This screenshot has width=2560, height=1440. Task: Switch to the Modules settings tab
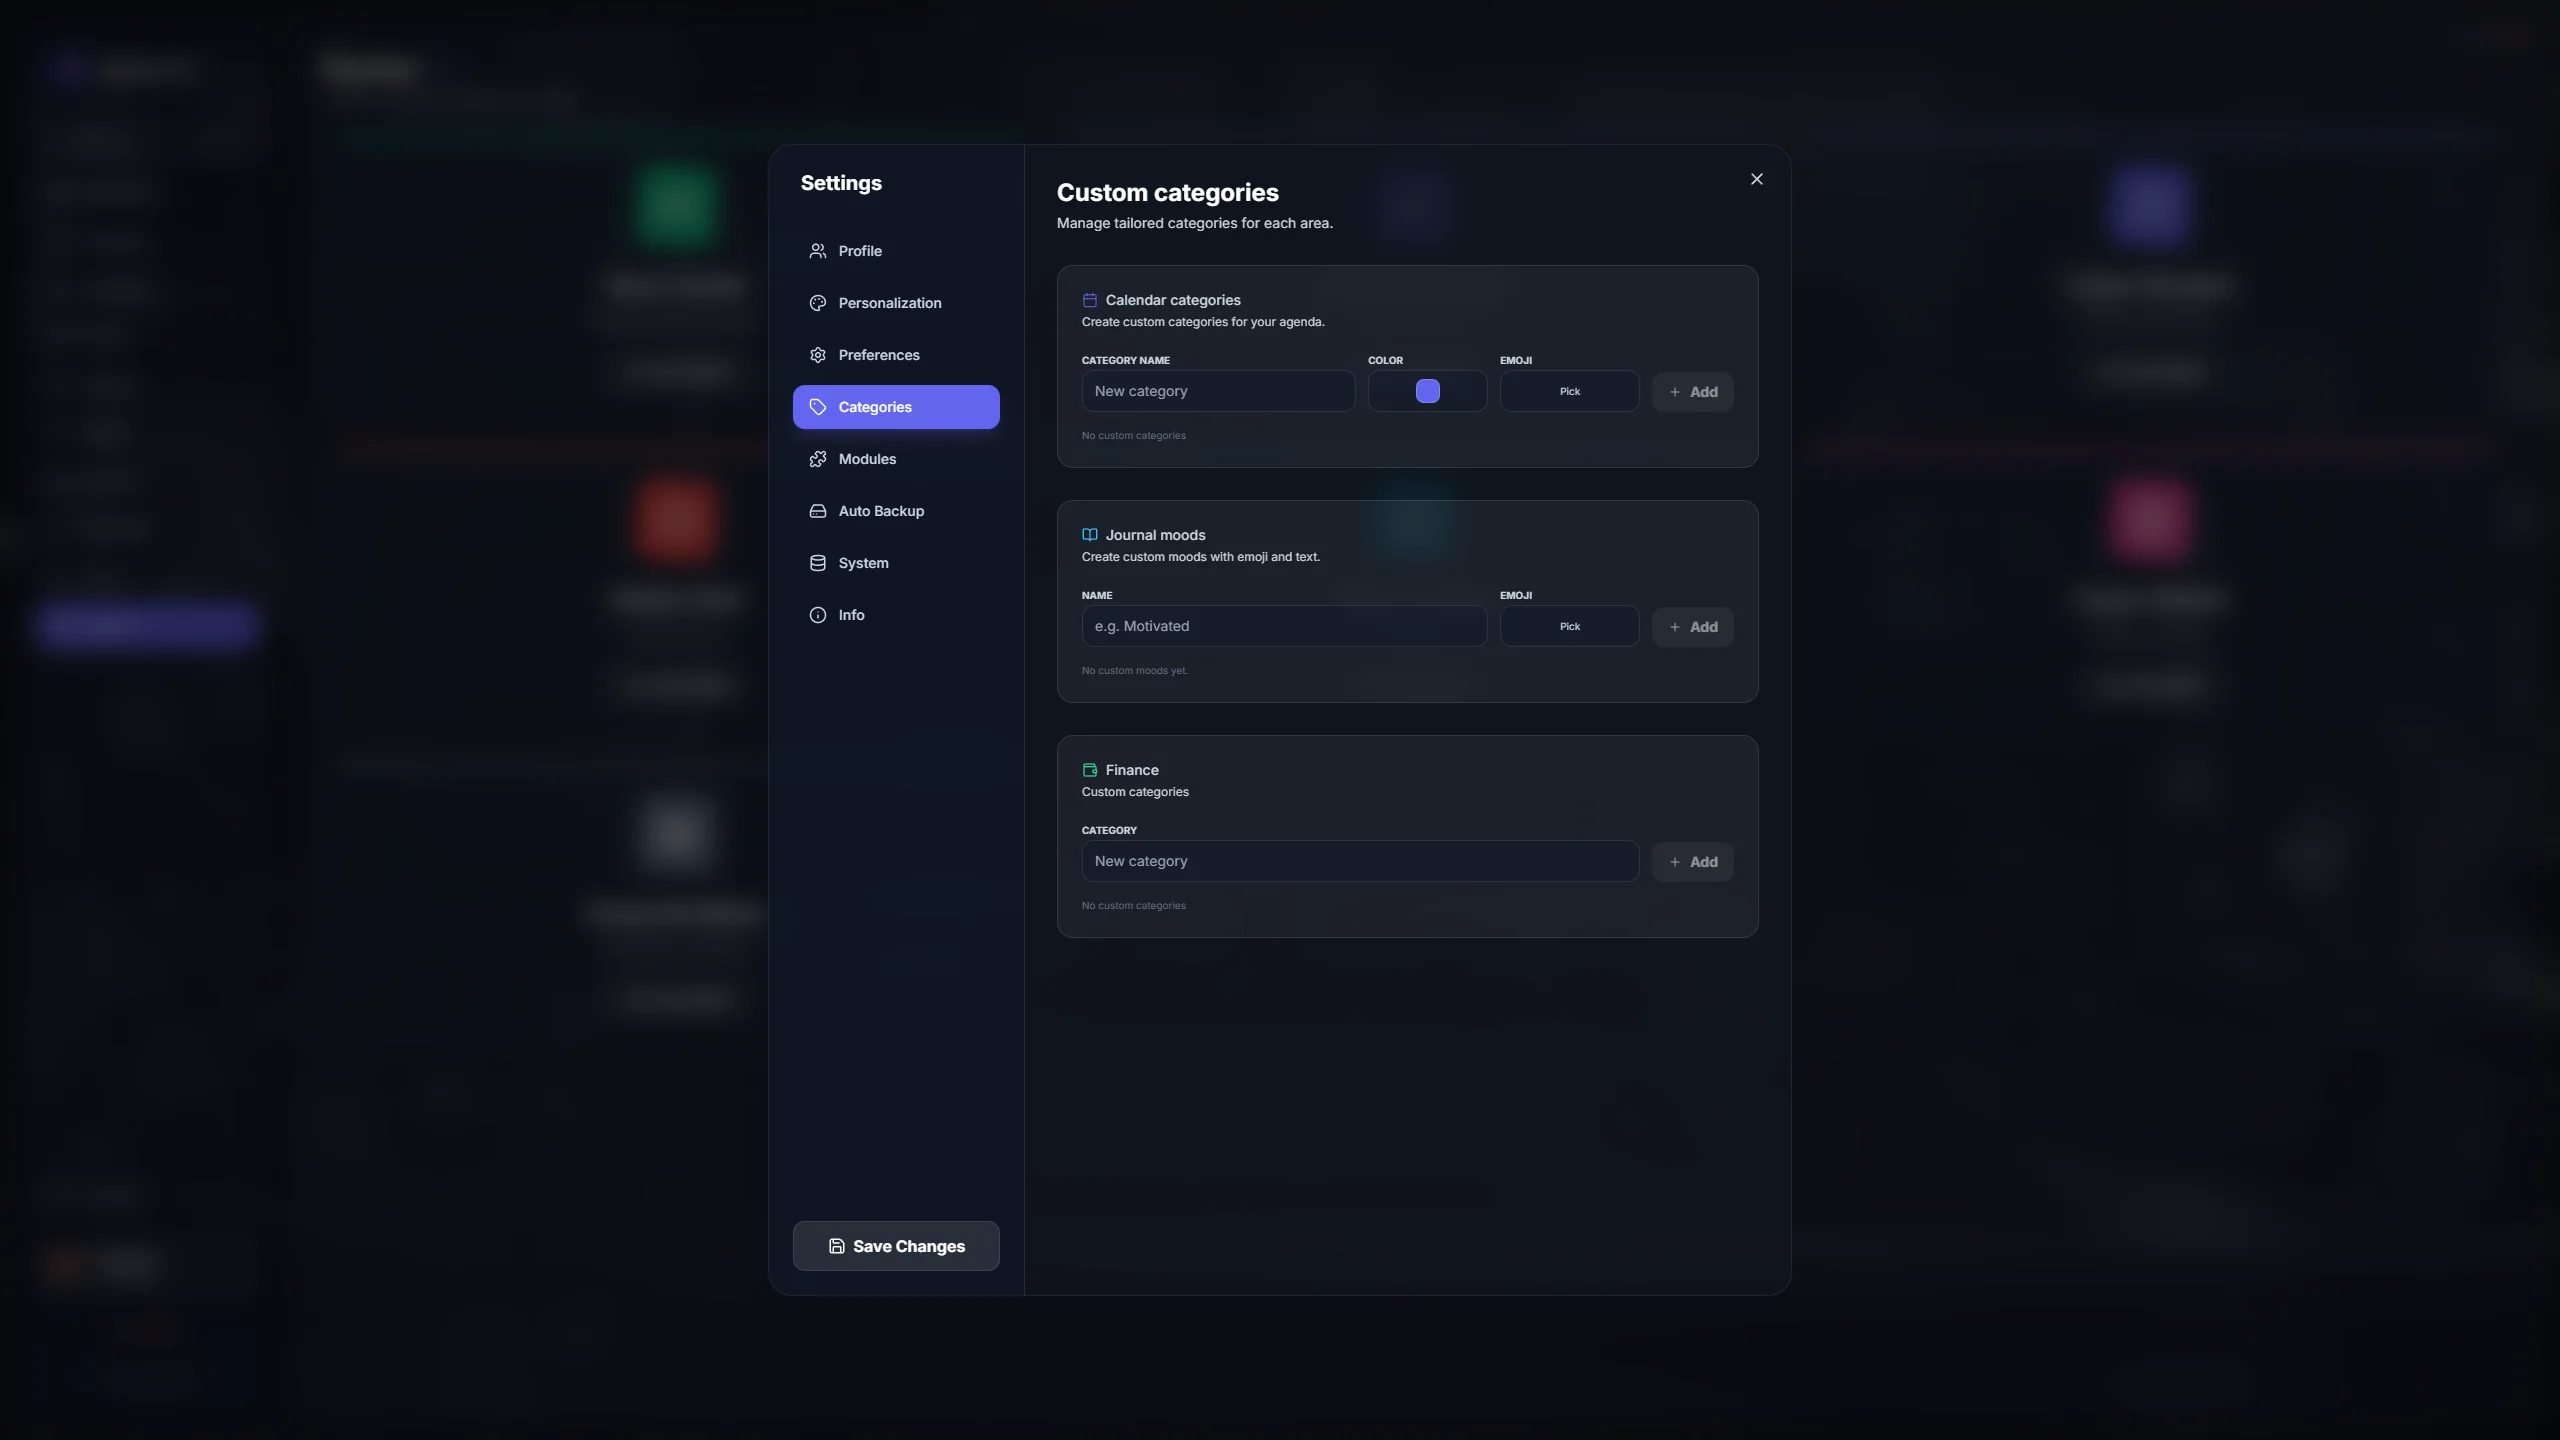[x=867, y=459]
